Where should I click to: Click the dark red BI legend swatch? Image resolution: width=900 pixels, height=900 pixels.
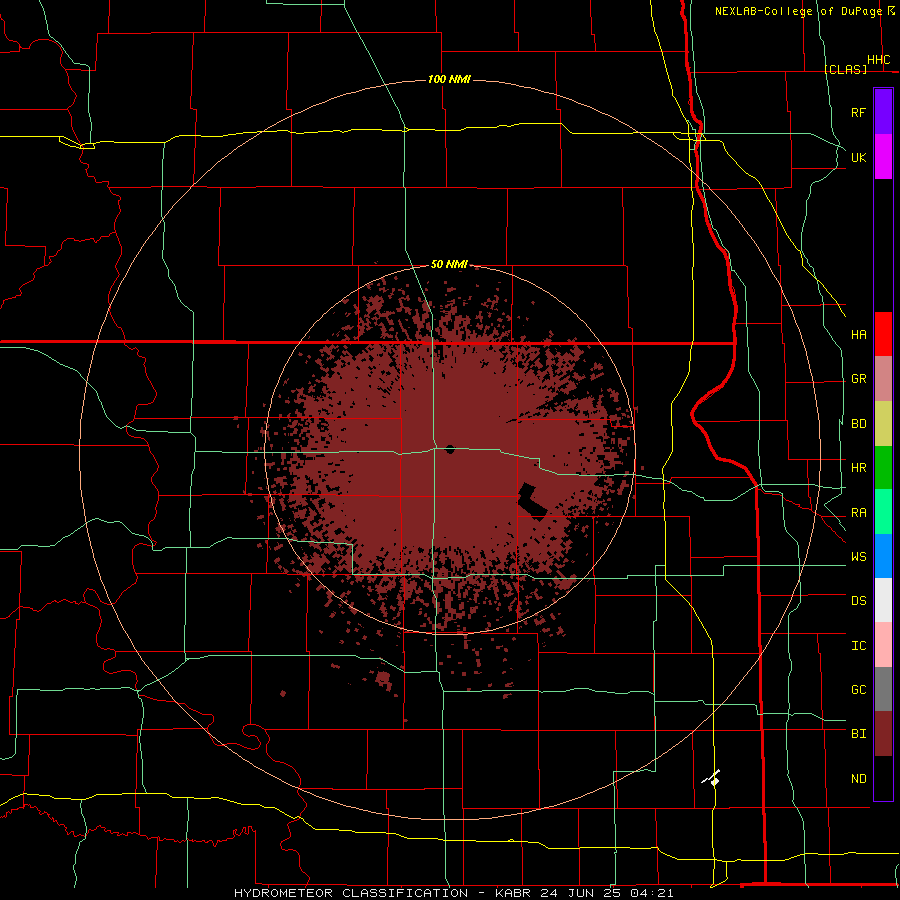883,734
